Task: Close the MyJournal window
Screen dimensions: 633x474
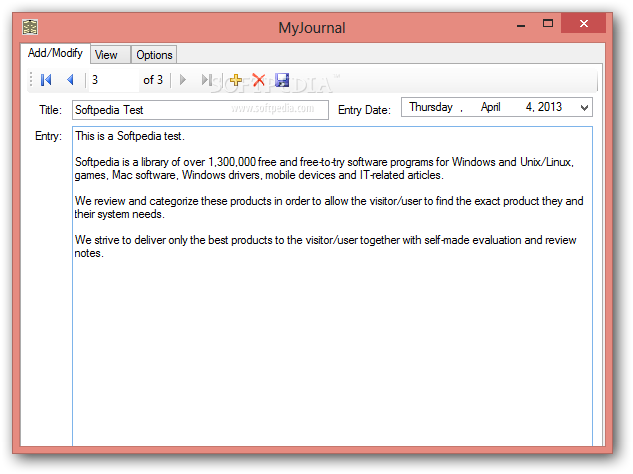Action: [583, 23]
